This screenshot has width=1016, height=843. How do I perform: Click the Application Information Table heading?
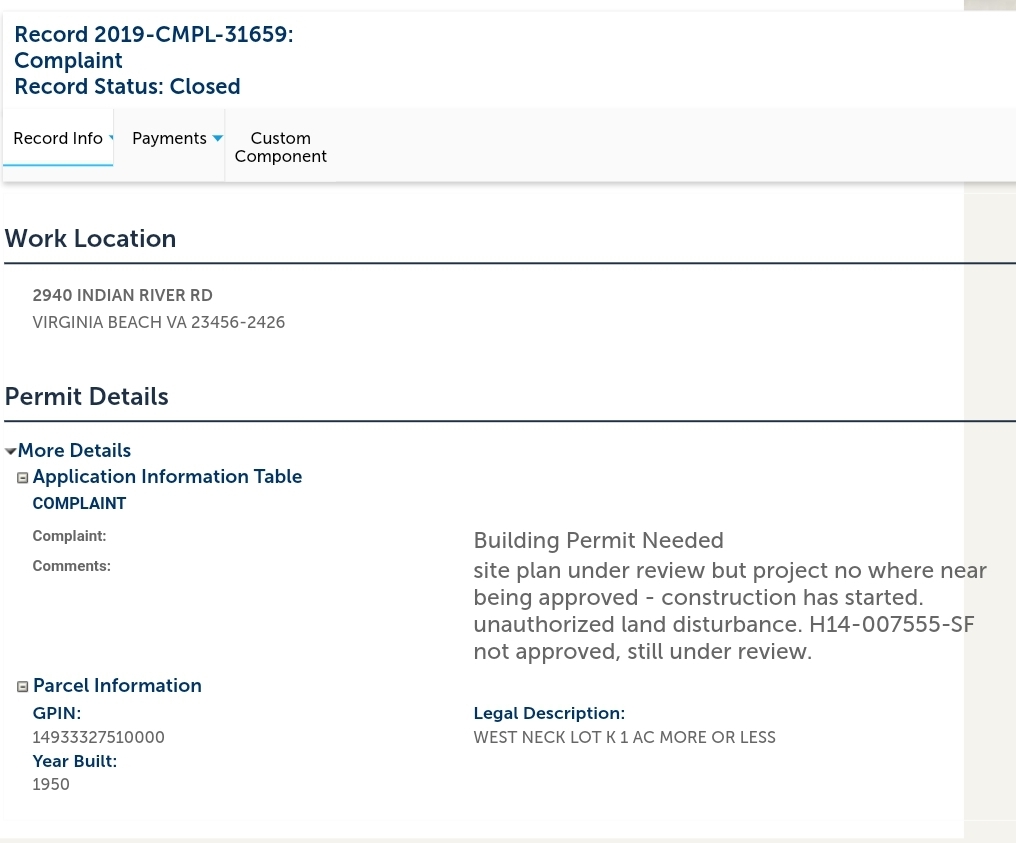[167, 477]
